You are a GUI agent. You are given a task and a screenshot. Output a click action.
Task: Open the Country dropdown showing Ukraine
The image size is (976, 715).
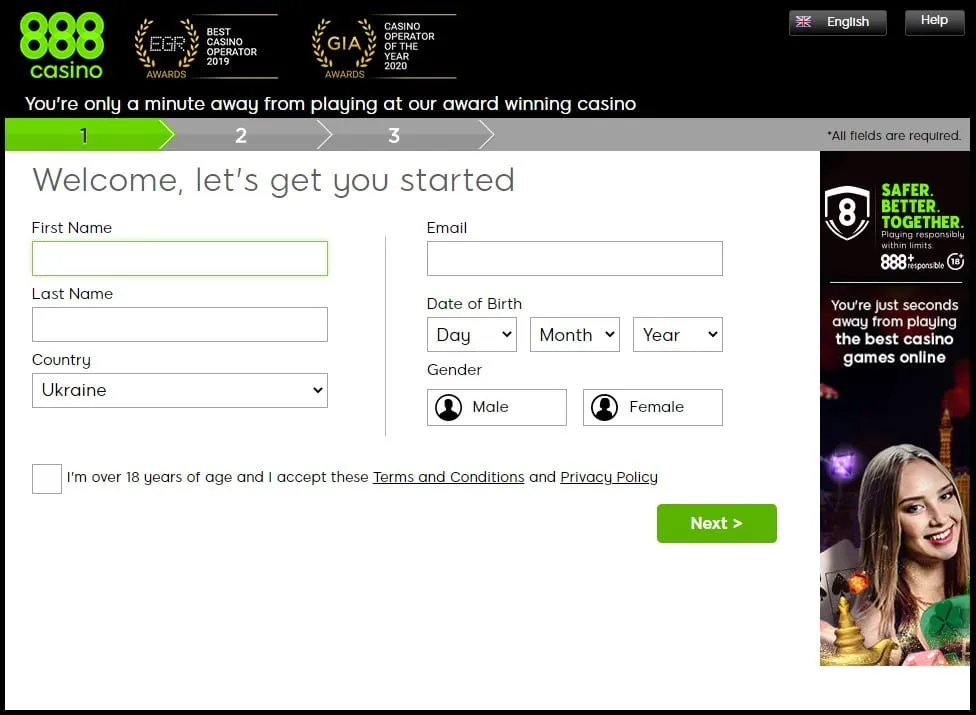point(180,390)
